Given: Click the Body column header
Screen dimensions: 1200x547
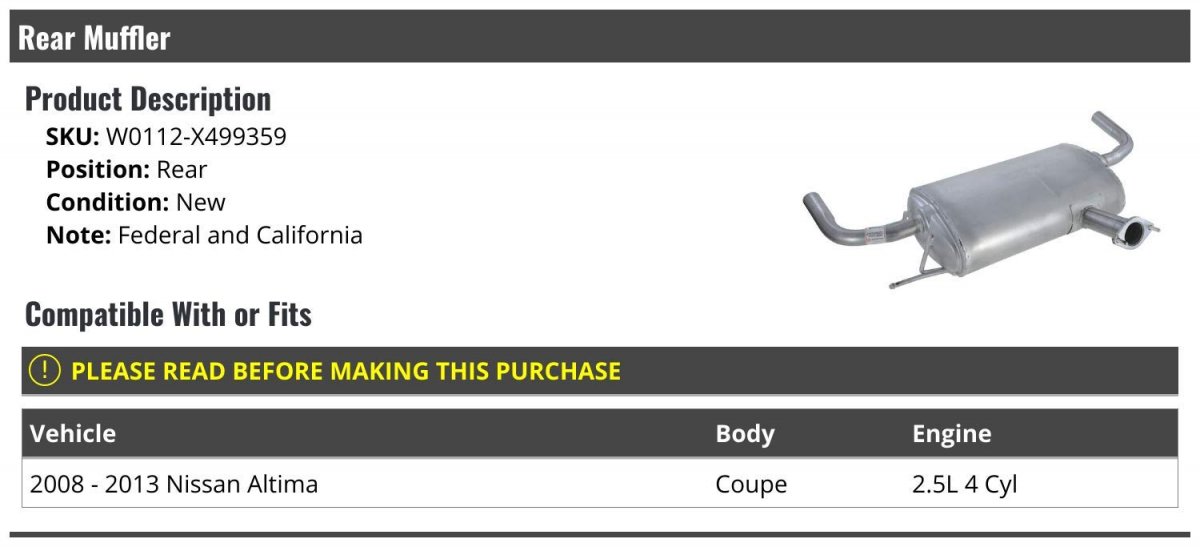Looking at the screenshot, I should 745,434.
